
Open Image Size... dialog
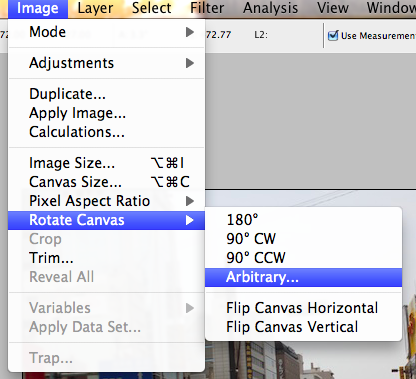[x=106, y=163]
